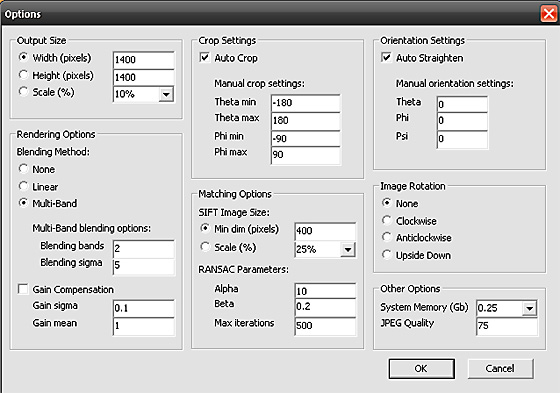Click the 'RANSAC Parameters:' label
The image size is (560, 393).
(x=243, y=269)
